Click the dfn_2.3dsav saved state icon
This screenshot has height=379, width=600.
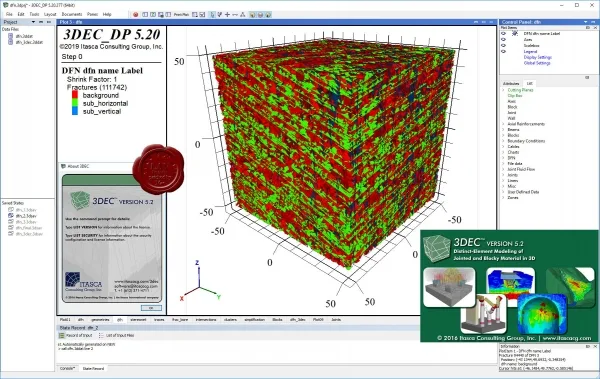click(x=11, y=216)
